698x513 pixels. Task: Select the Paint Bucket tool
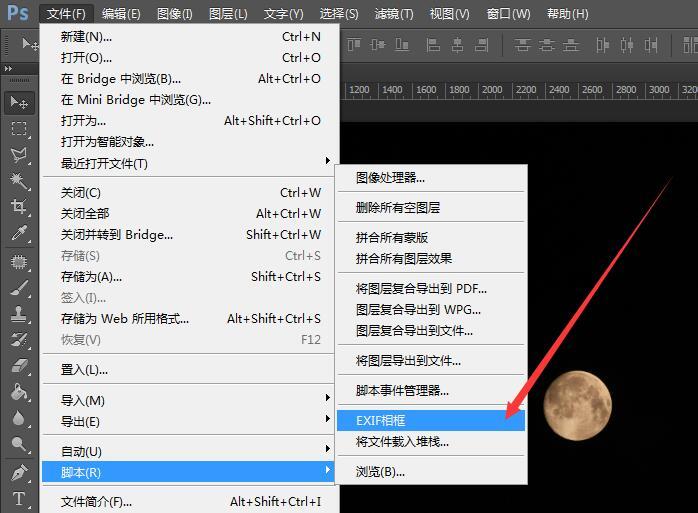coord(19,392)
